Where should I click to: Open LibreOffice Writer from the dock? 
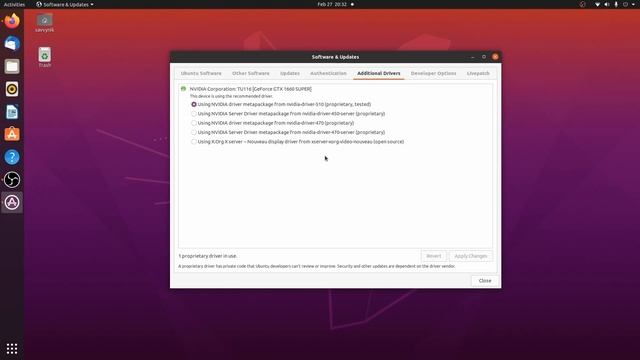tap(12, 112)
